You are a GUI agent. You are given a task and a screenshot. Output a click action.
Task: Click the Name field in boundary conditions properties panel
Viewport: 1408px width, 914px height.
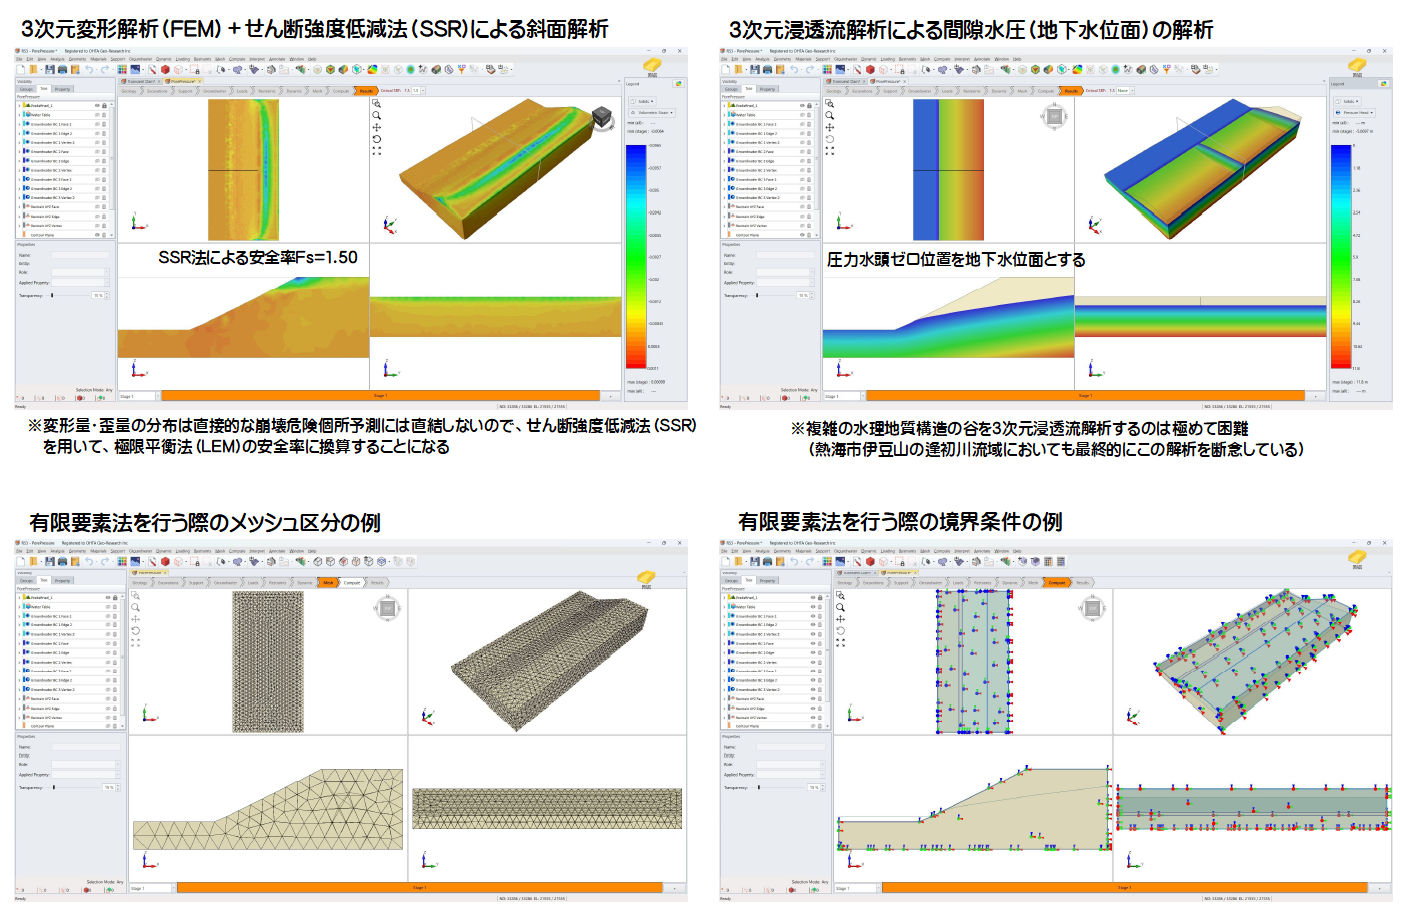point(790,747)
